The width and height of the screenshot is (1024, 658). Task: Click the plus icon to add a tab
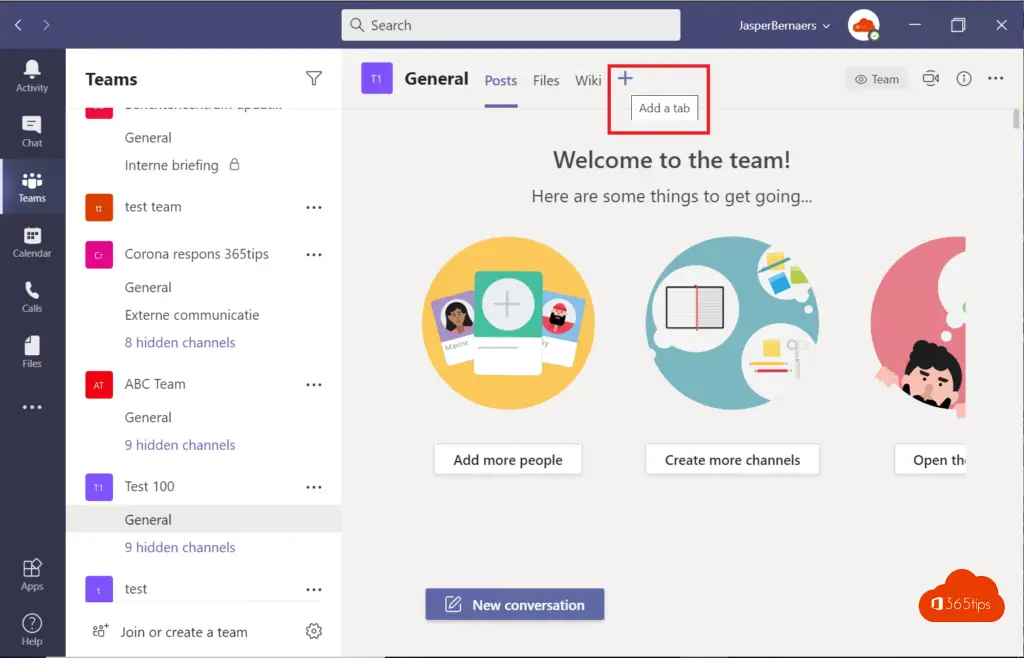point(625,78)
